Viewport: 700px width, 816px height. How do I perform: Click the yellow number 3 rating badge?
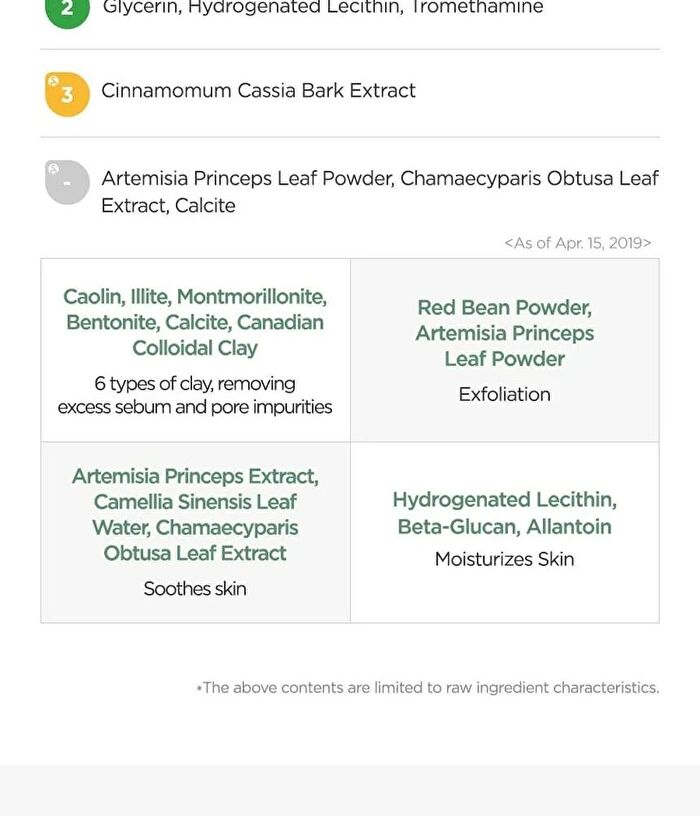[x=67, y=94]
